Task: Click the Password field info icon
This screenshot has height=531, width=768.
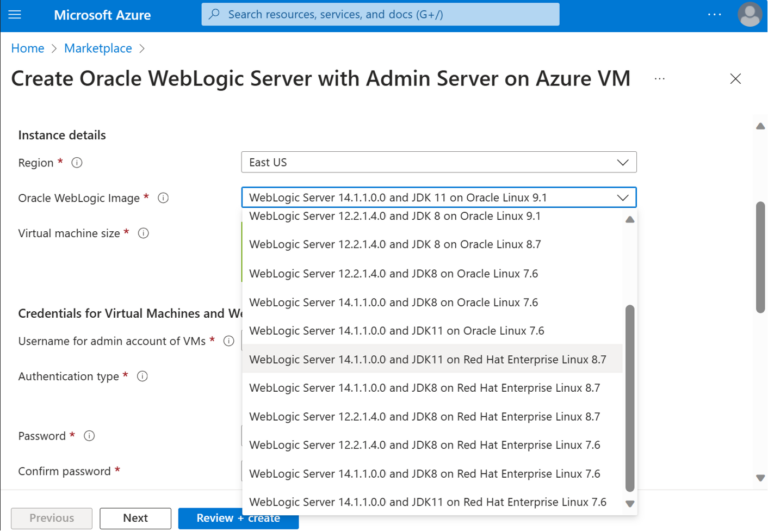Action: click(x=89, y=436)
